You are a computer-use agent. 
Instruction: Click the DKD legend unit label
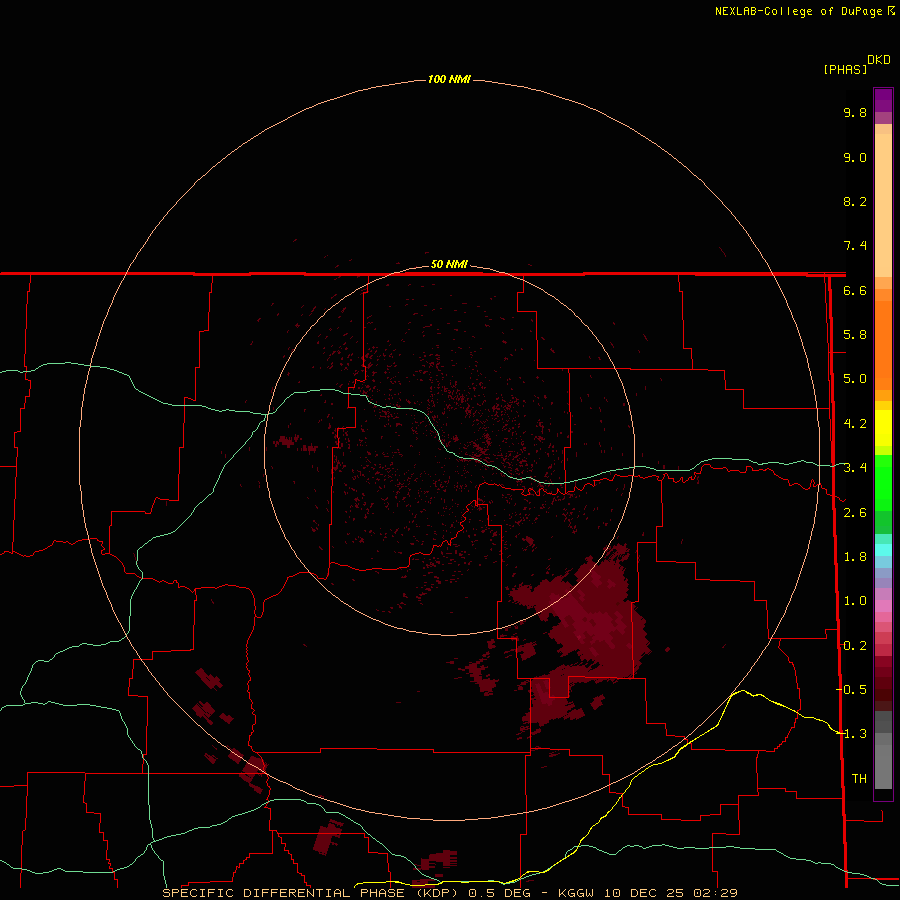click(879, 60)
